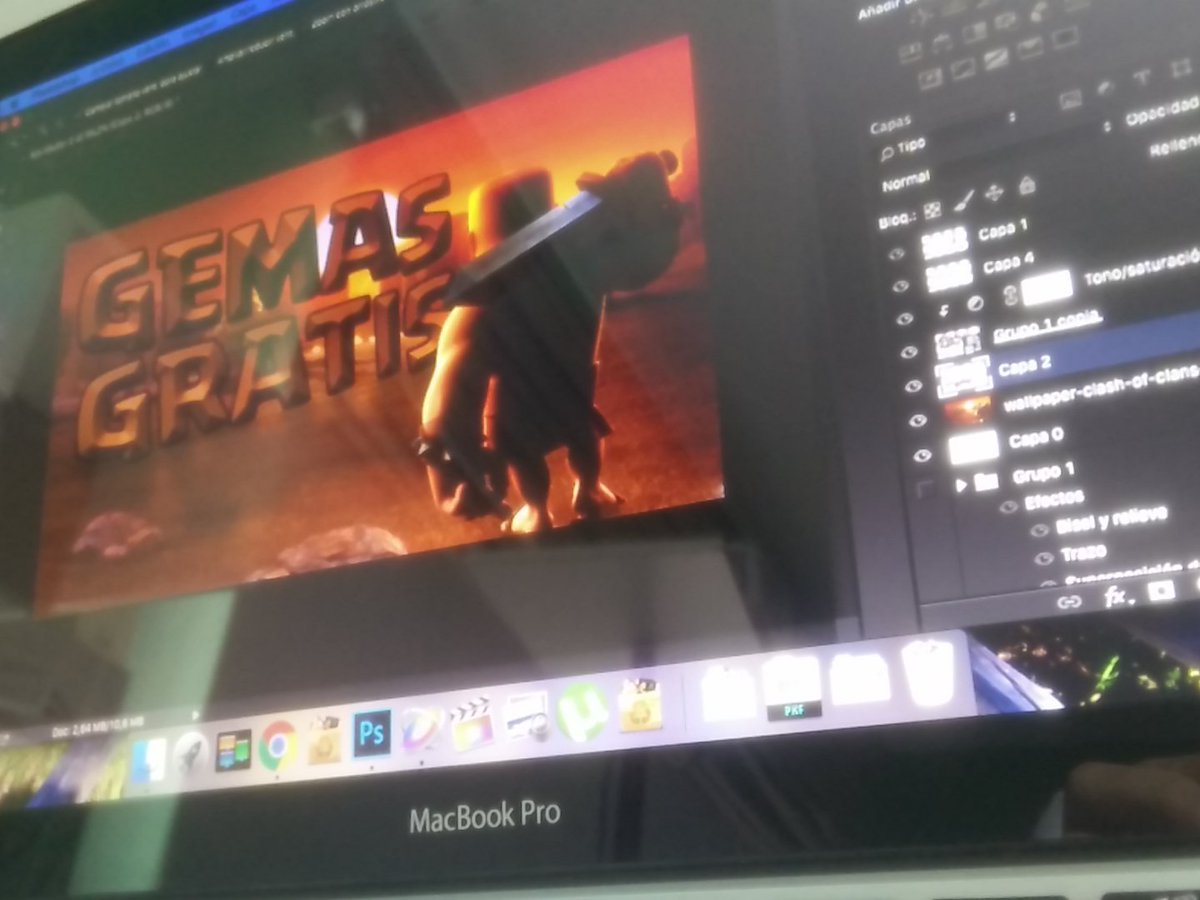Image resolution: width=1200 pixels, height=900 pixels.
Task: Toggle Efectos visibility under Grupo 1
Action: point(1008,507)
